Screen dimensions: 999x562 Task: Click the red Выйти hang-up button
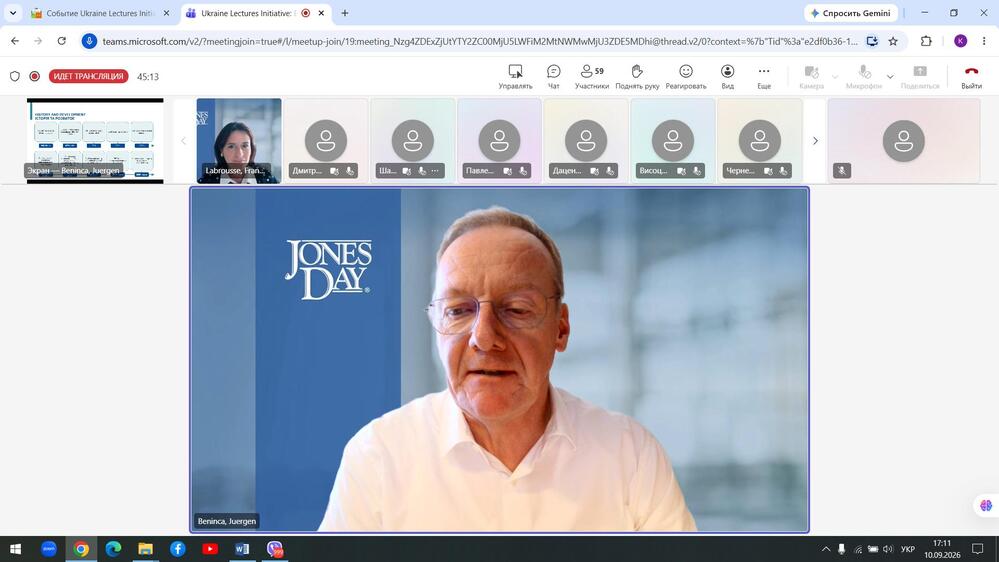[971, 76]
